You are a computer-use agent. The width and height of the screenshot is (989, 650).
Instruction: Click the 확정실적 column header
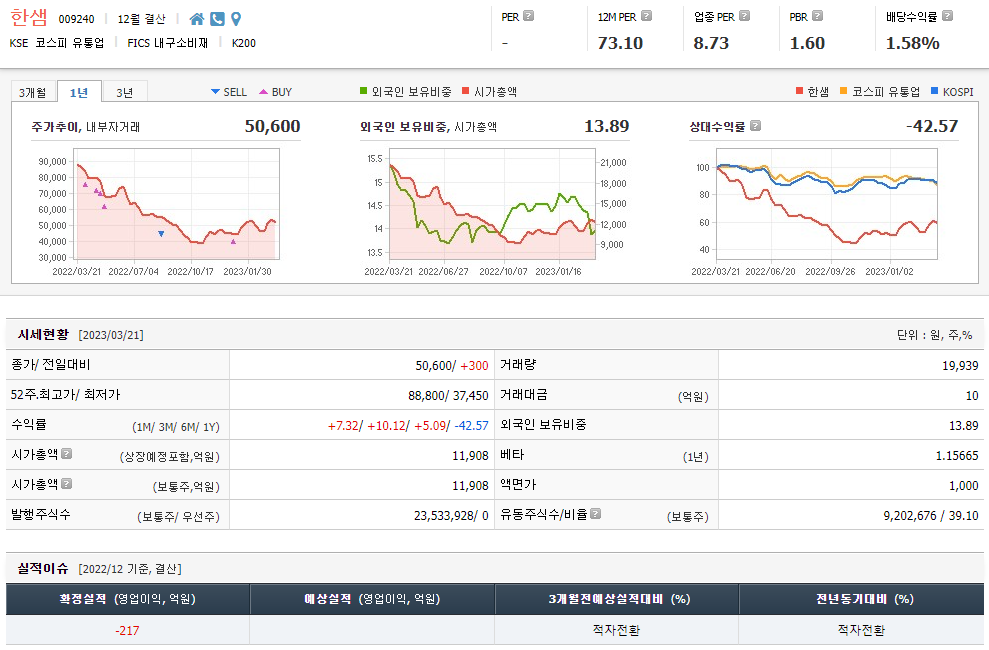coord(127,599)
